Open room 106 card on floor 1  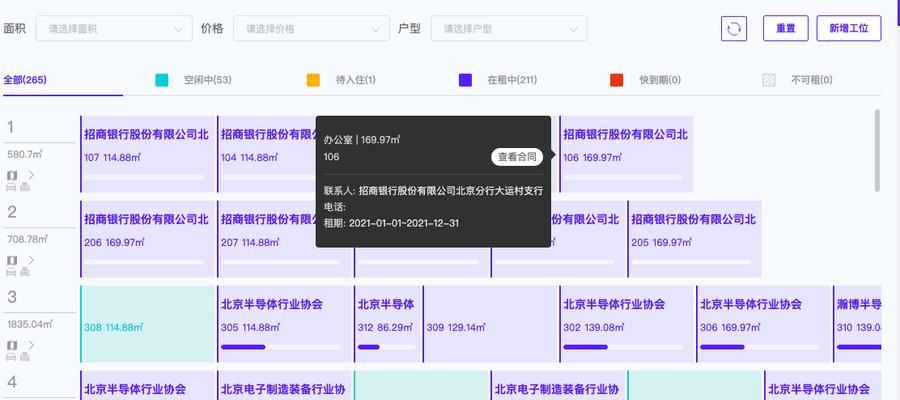626,154
